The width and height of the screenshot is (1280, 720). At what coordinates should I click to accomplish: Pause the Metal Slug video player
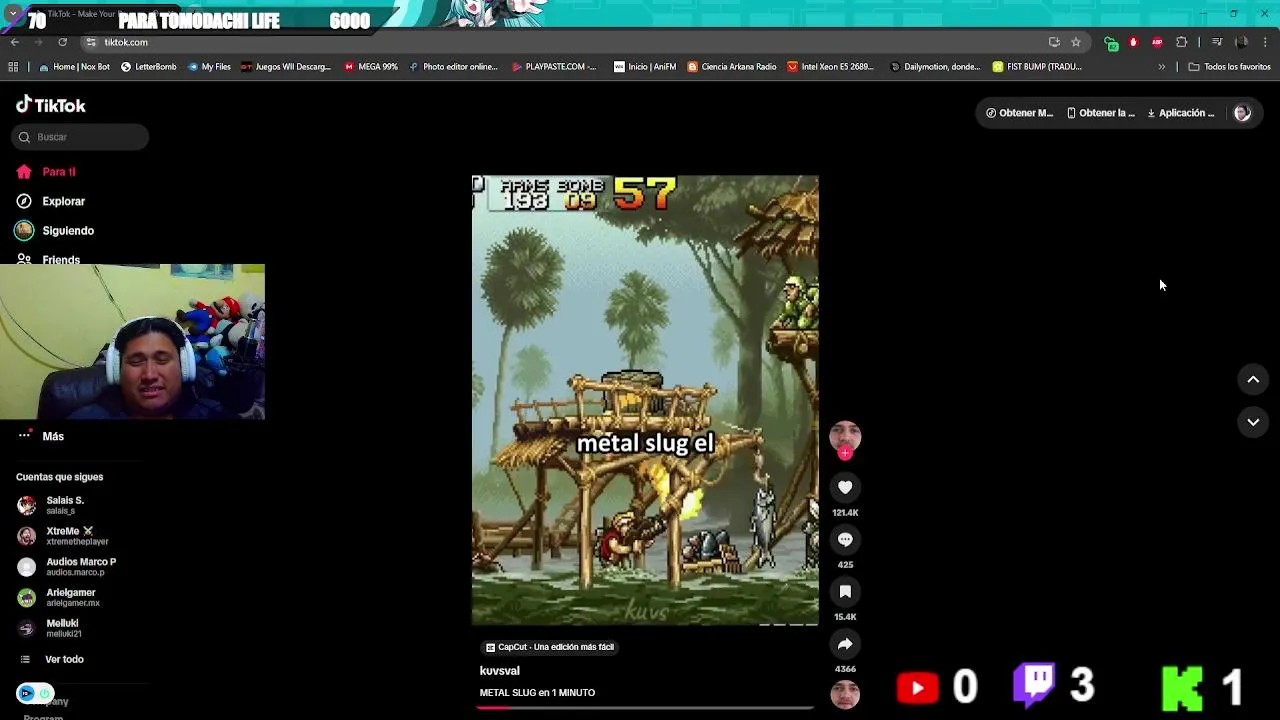[x=645, y=400]
